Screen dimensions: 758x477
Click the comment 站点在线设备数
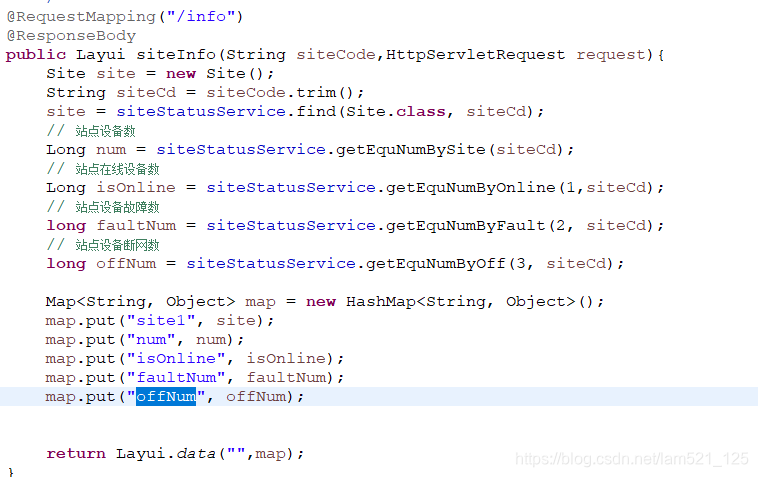103,169
